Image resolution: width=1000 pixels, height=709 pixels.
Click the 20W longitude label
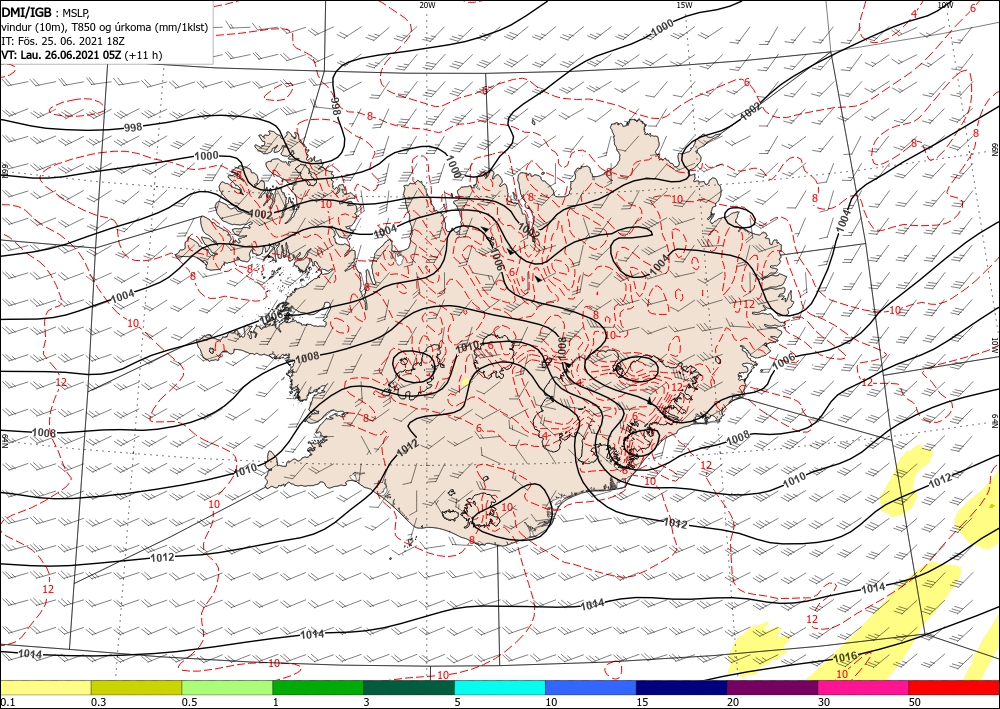[x=427, y=4]
